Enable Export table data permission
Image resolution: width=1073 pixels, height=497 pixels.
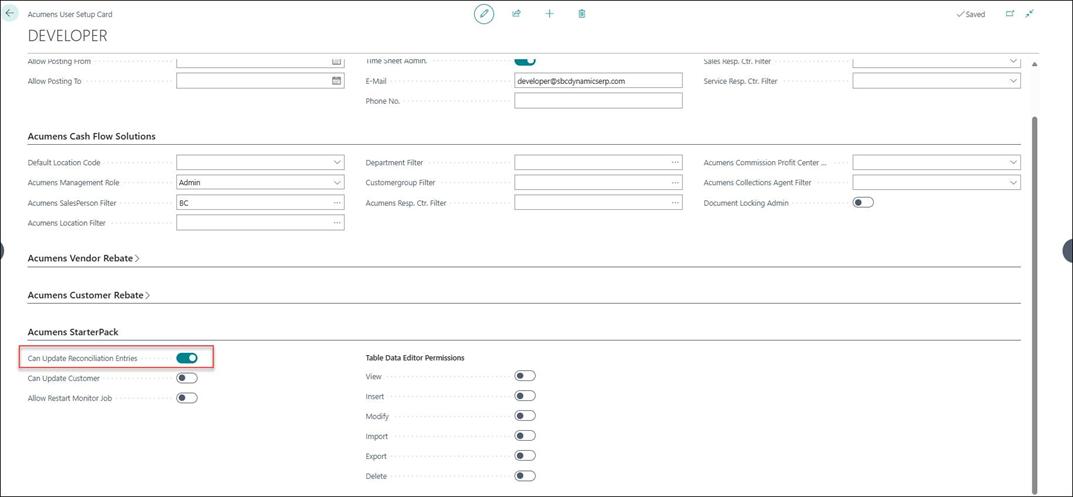[525, 456]
